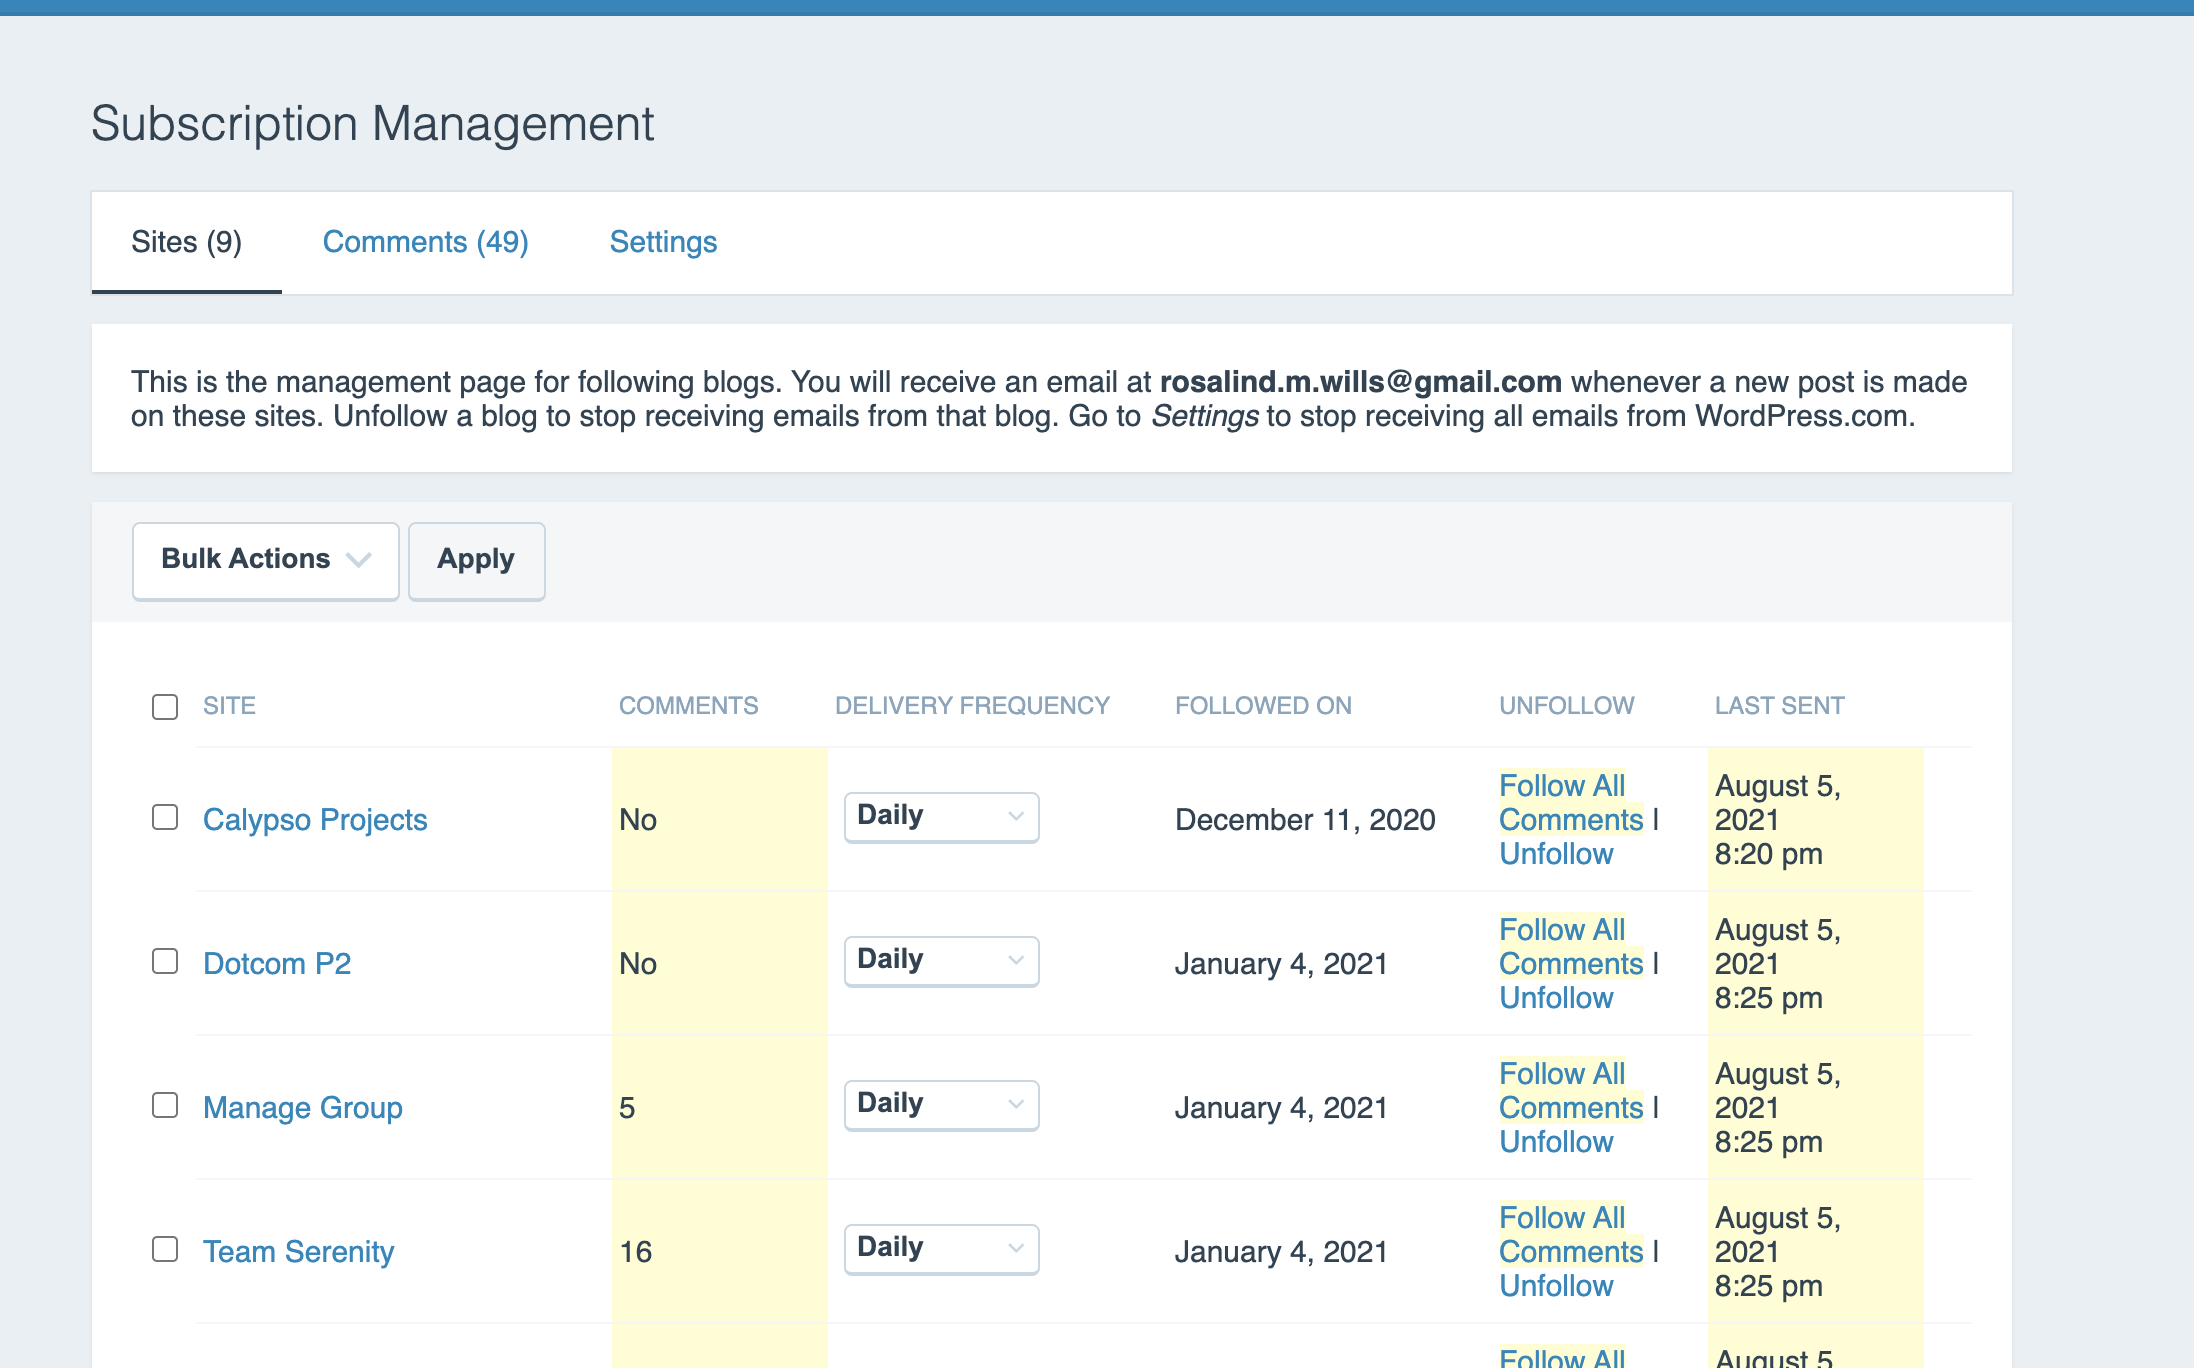Image resolution: width=2194 pixels, height=1368 pixels.
Task: Click the Dotcom P2 site link
Action: [277, 964]
